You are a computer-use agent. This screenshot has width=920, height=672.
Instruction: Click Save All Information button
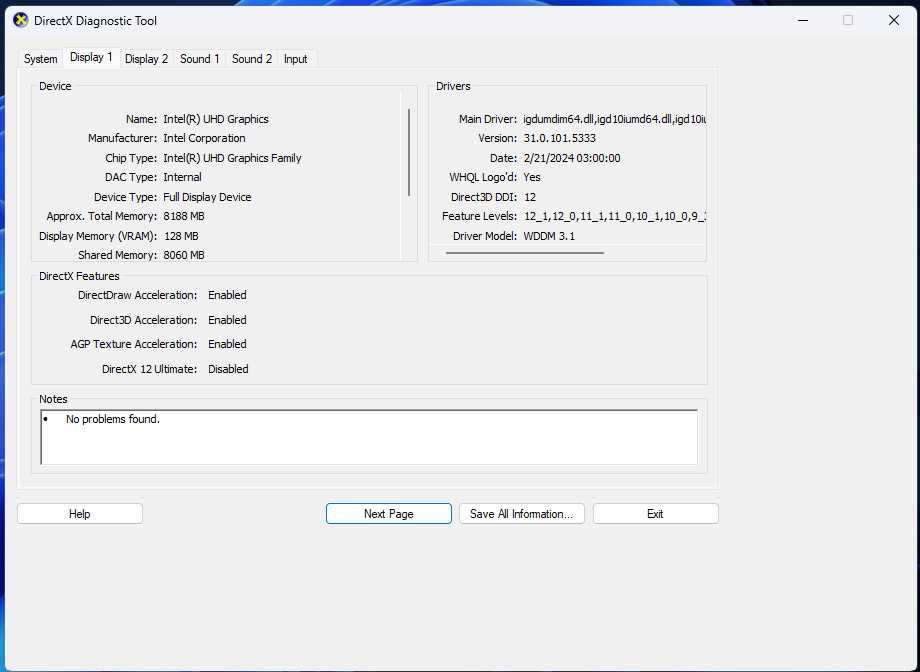click(522, 514)
